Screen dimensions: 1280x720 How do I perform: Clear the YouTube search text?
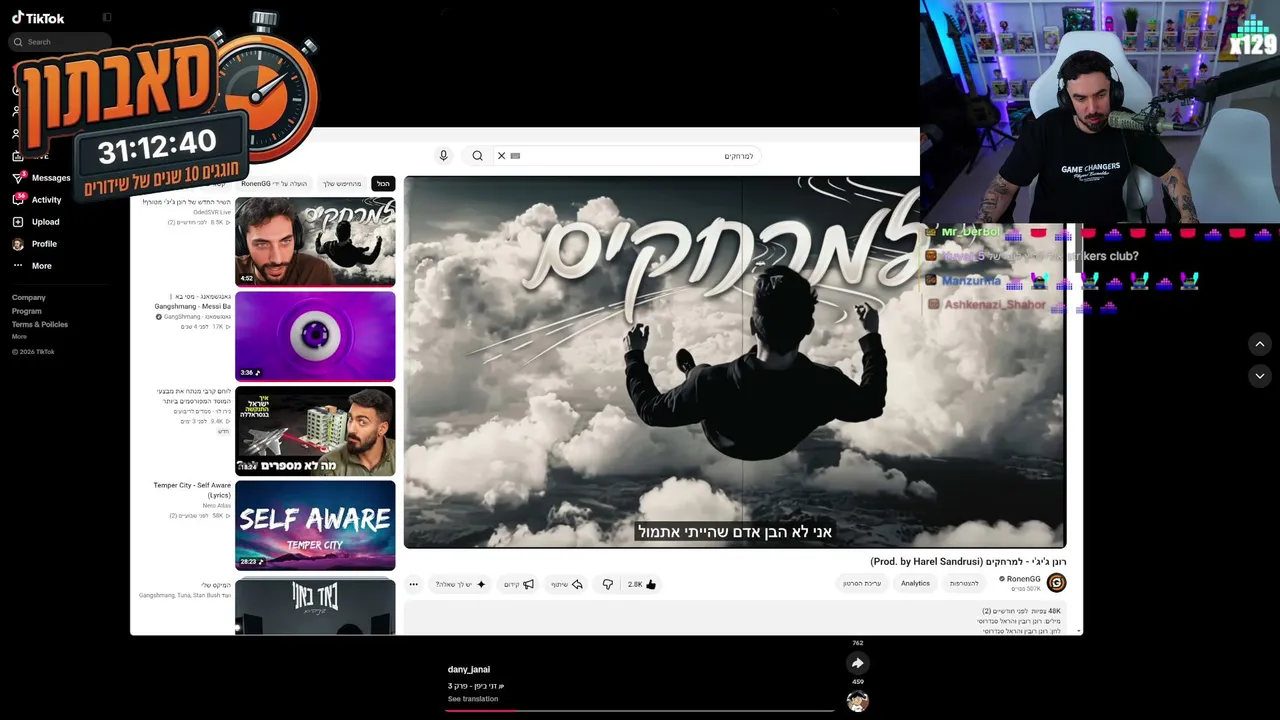coord(502,156)
